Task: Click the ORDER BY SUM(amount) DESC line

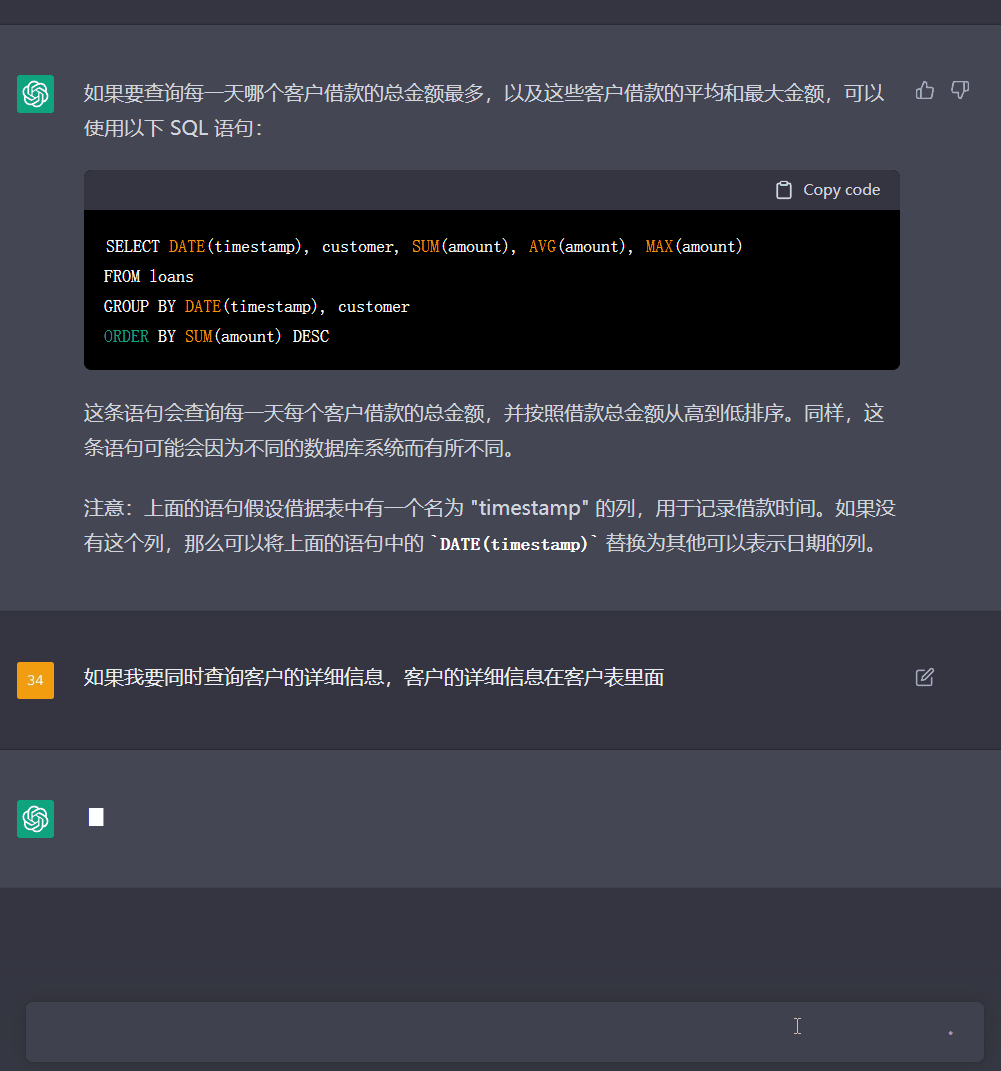Action: pyautogui.click(x=216, y=336)
